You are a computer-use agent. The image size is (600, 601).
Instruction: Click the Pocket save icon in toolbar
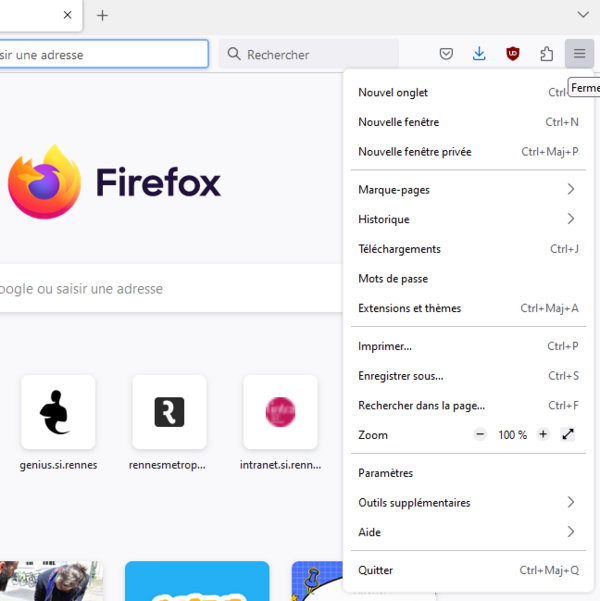tap(446, 54)
